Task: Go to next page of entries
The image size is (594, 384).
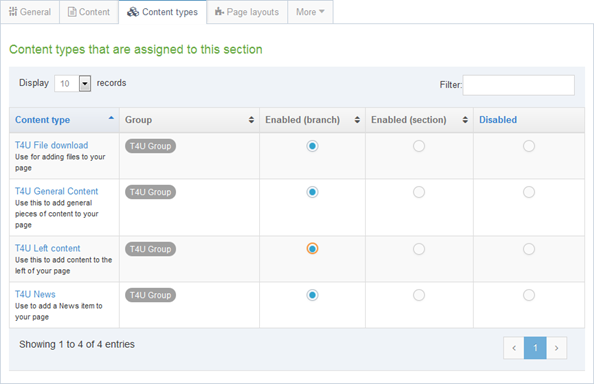Action: tap(556, 348)
